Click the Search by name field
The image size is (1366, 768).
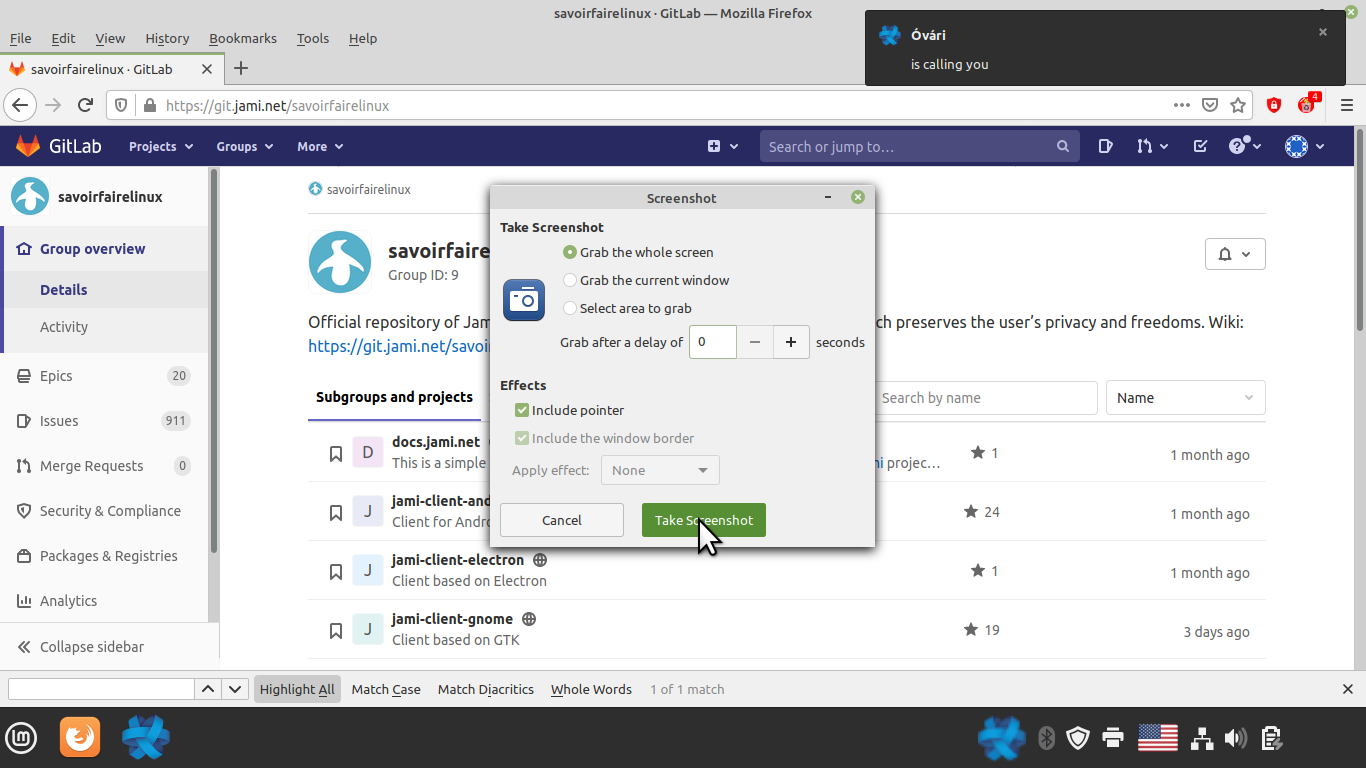(x=986, y=398)
